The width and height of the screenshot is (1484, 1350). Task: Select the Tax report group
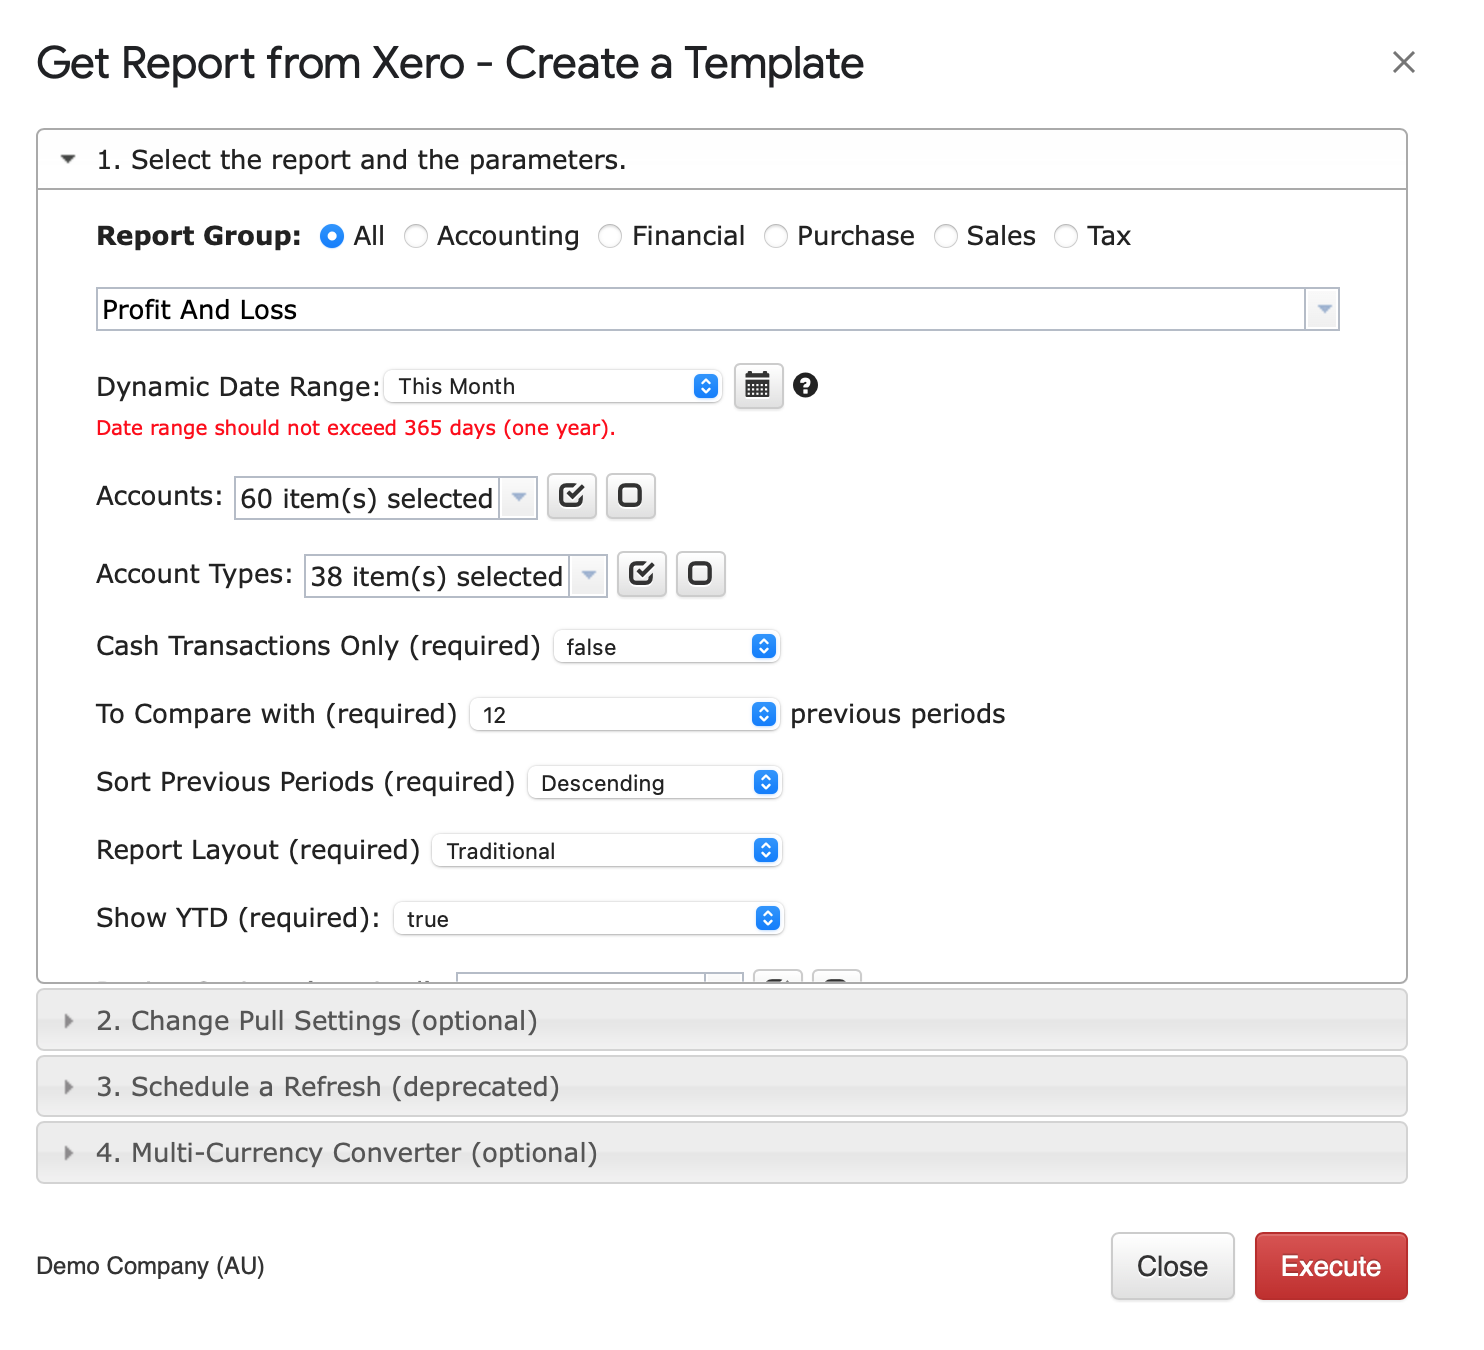pos(1065,236)
